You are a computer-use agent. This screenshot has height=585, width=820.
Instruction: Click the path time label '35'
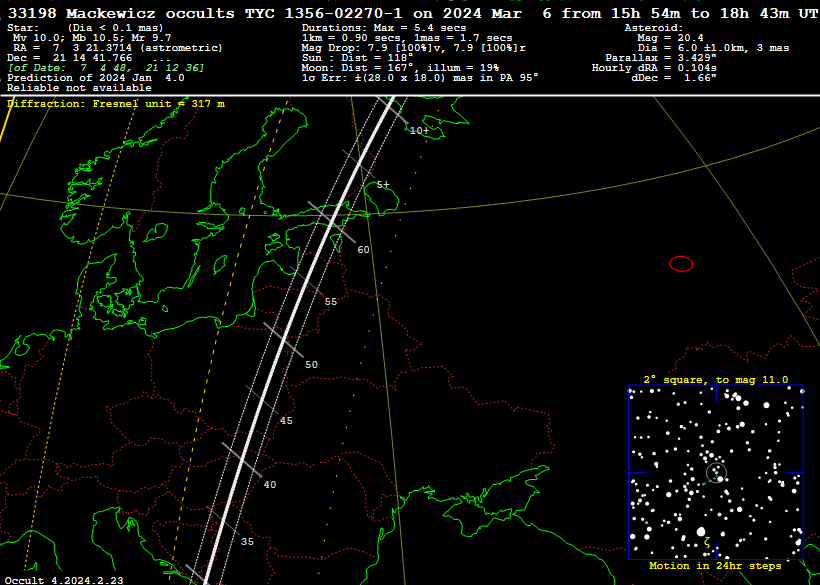[x=247, y=542]
